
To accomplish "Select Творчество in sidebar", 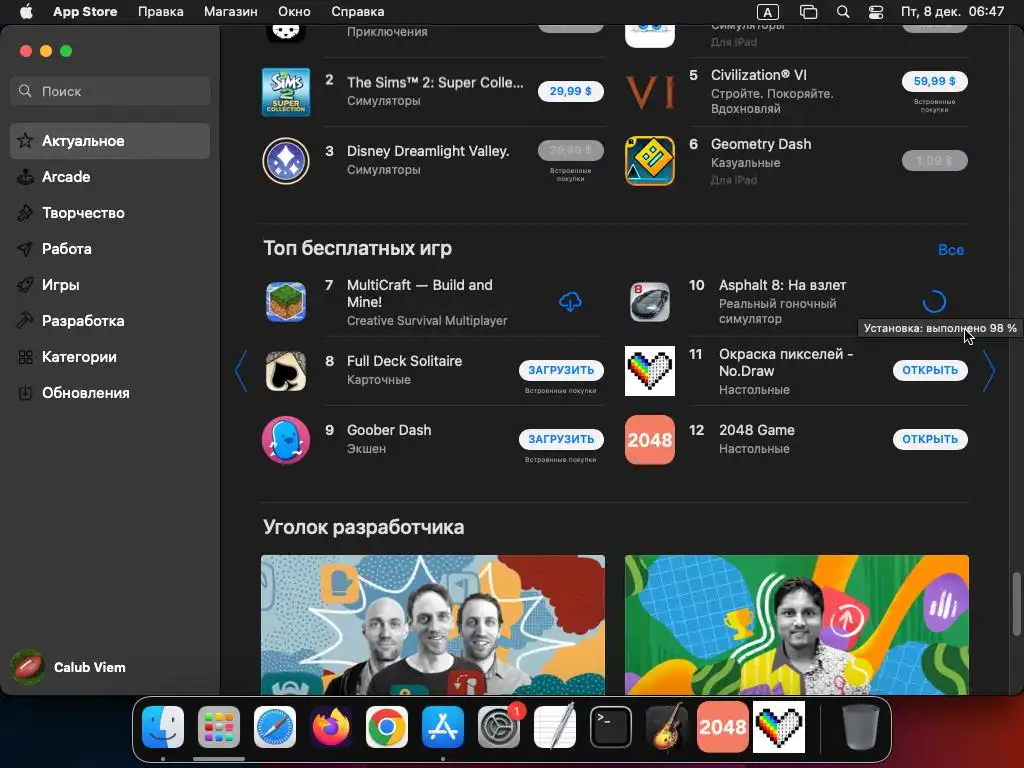I will coord(110,213).
